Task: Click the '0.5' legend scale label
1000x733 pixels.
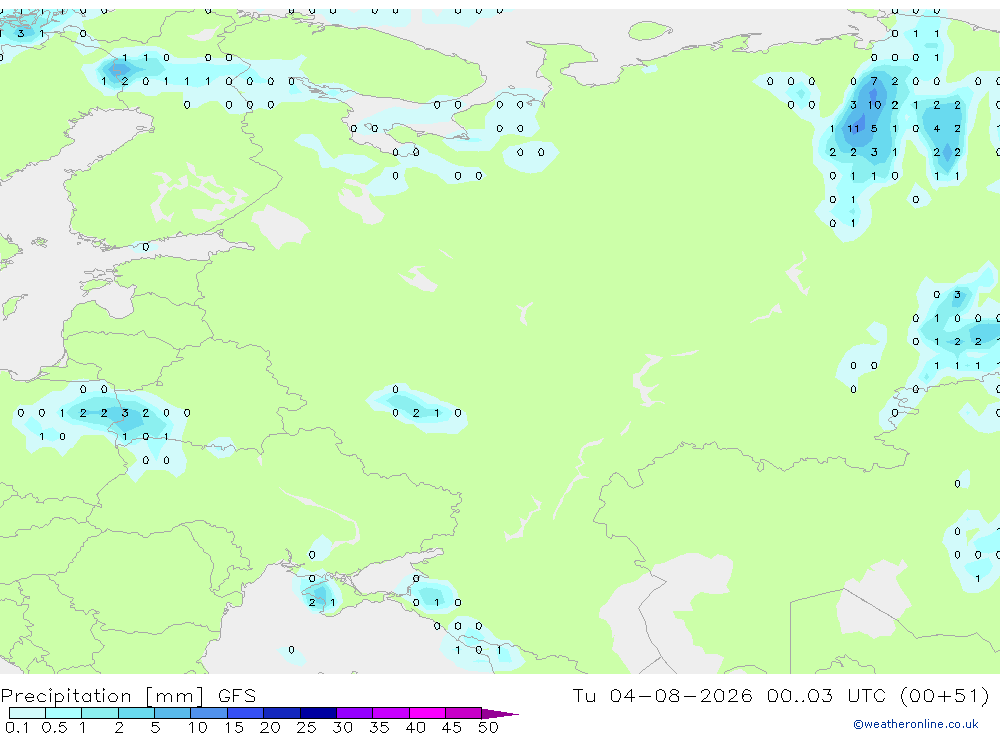Action: pos(54,727)
